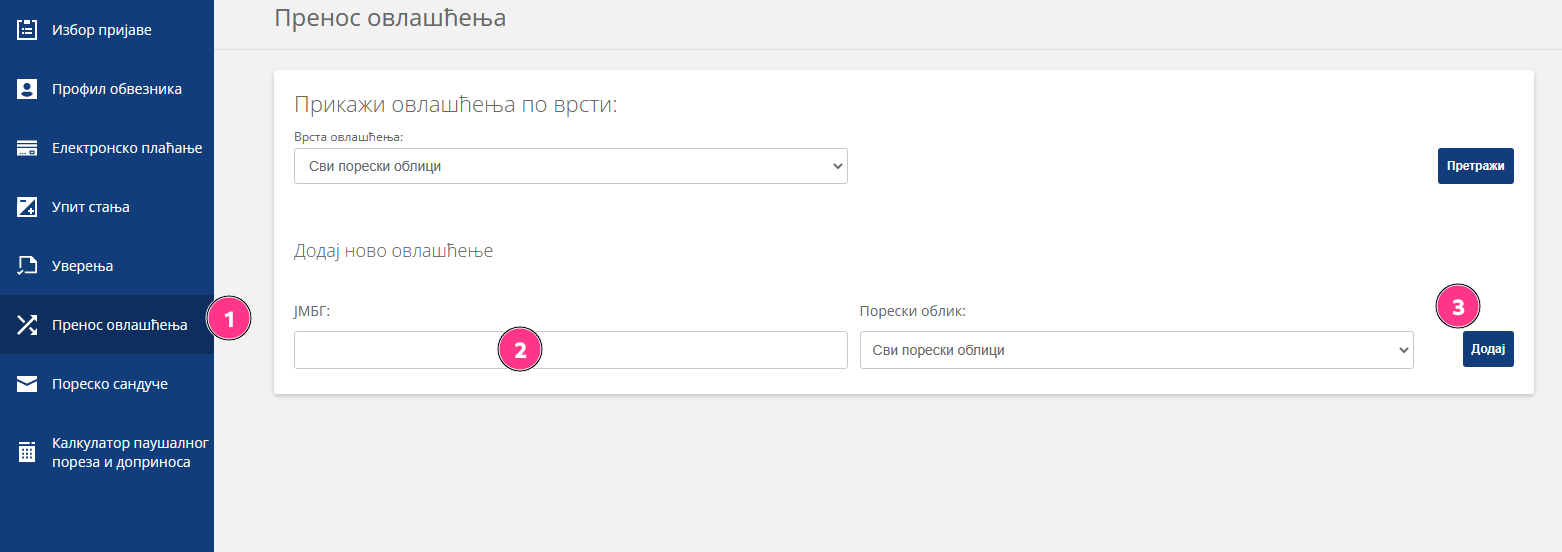The height and width of the screenshot is (552, 1562).
Task: Click the Пренос овлашћења shuffle arrows icon
Action: pos(27,325)
